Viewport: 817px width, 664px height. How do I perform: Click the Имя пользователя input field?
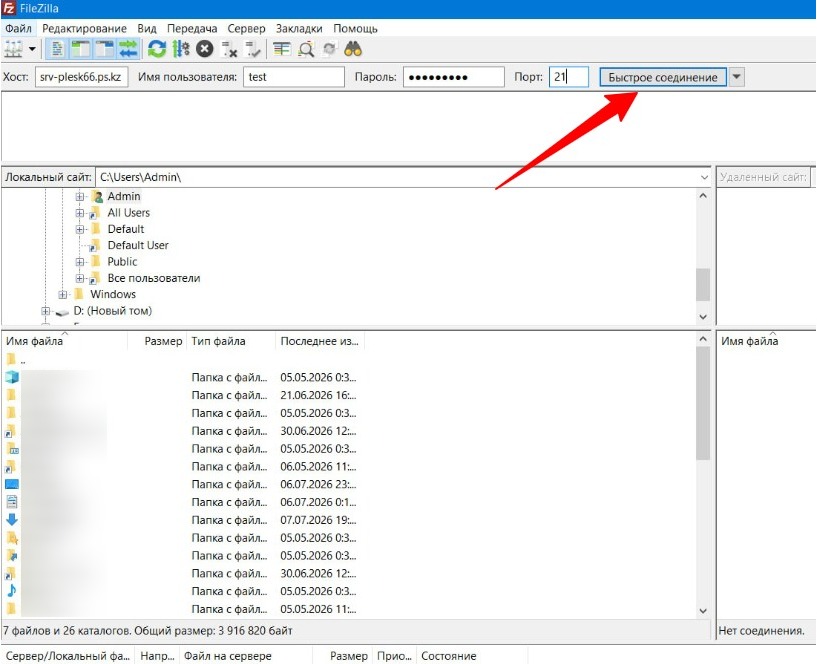pos(294,77)
